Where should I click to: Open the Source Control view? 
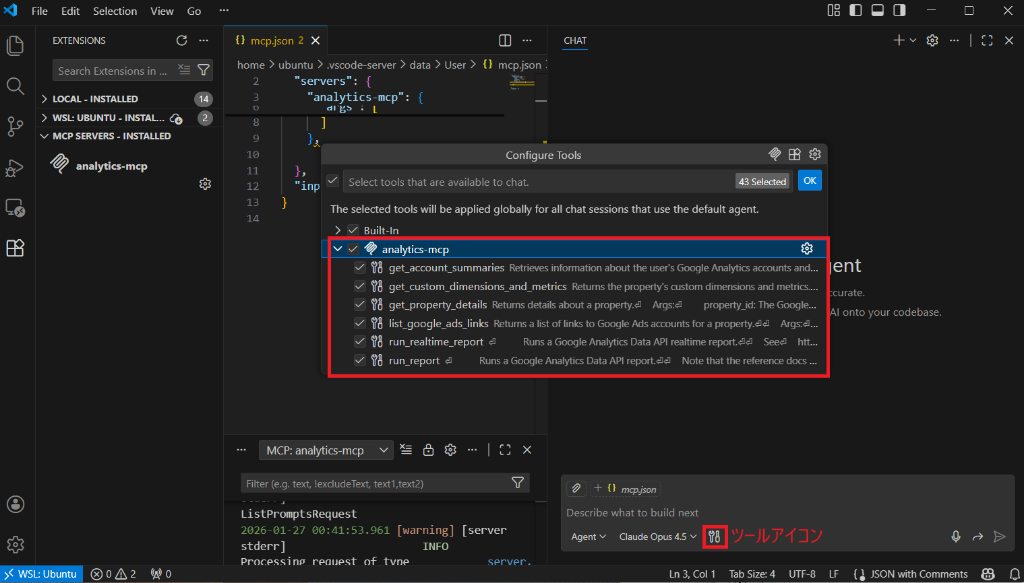coord(15,127)
